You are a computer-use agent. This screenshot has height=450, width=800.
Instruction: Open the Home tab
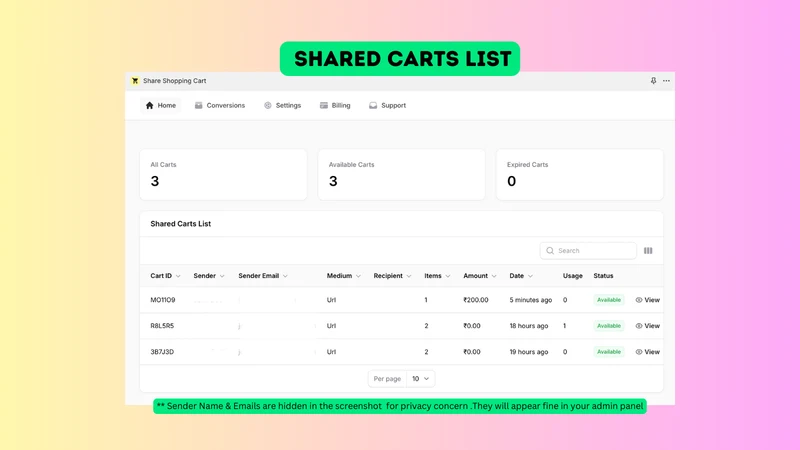[161, 105]
